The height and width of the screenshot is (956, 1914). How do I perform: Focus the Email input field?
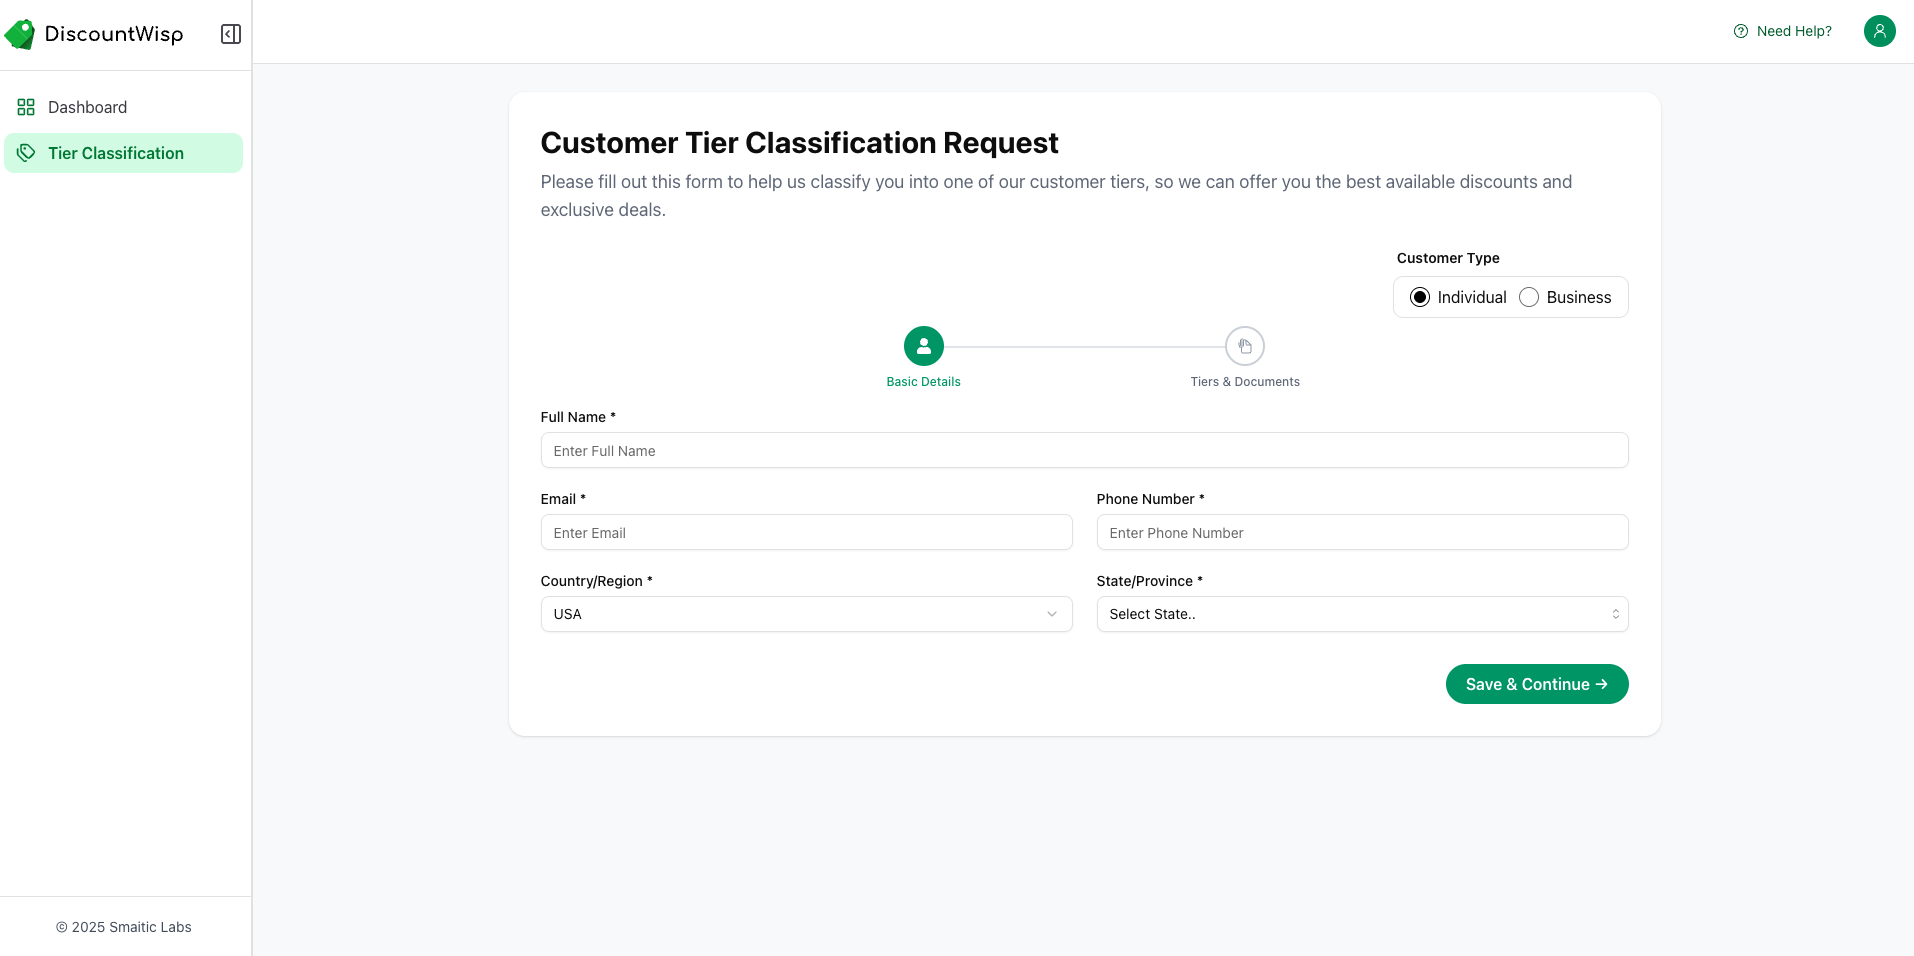(806, 532)
